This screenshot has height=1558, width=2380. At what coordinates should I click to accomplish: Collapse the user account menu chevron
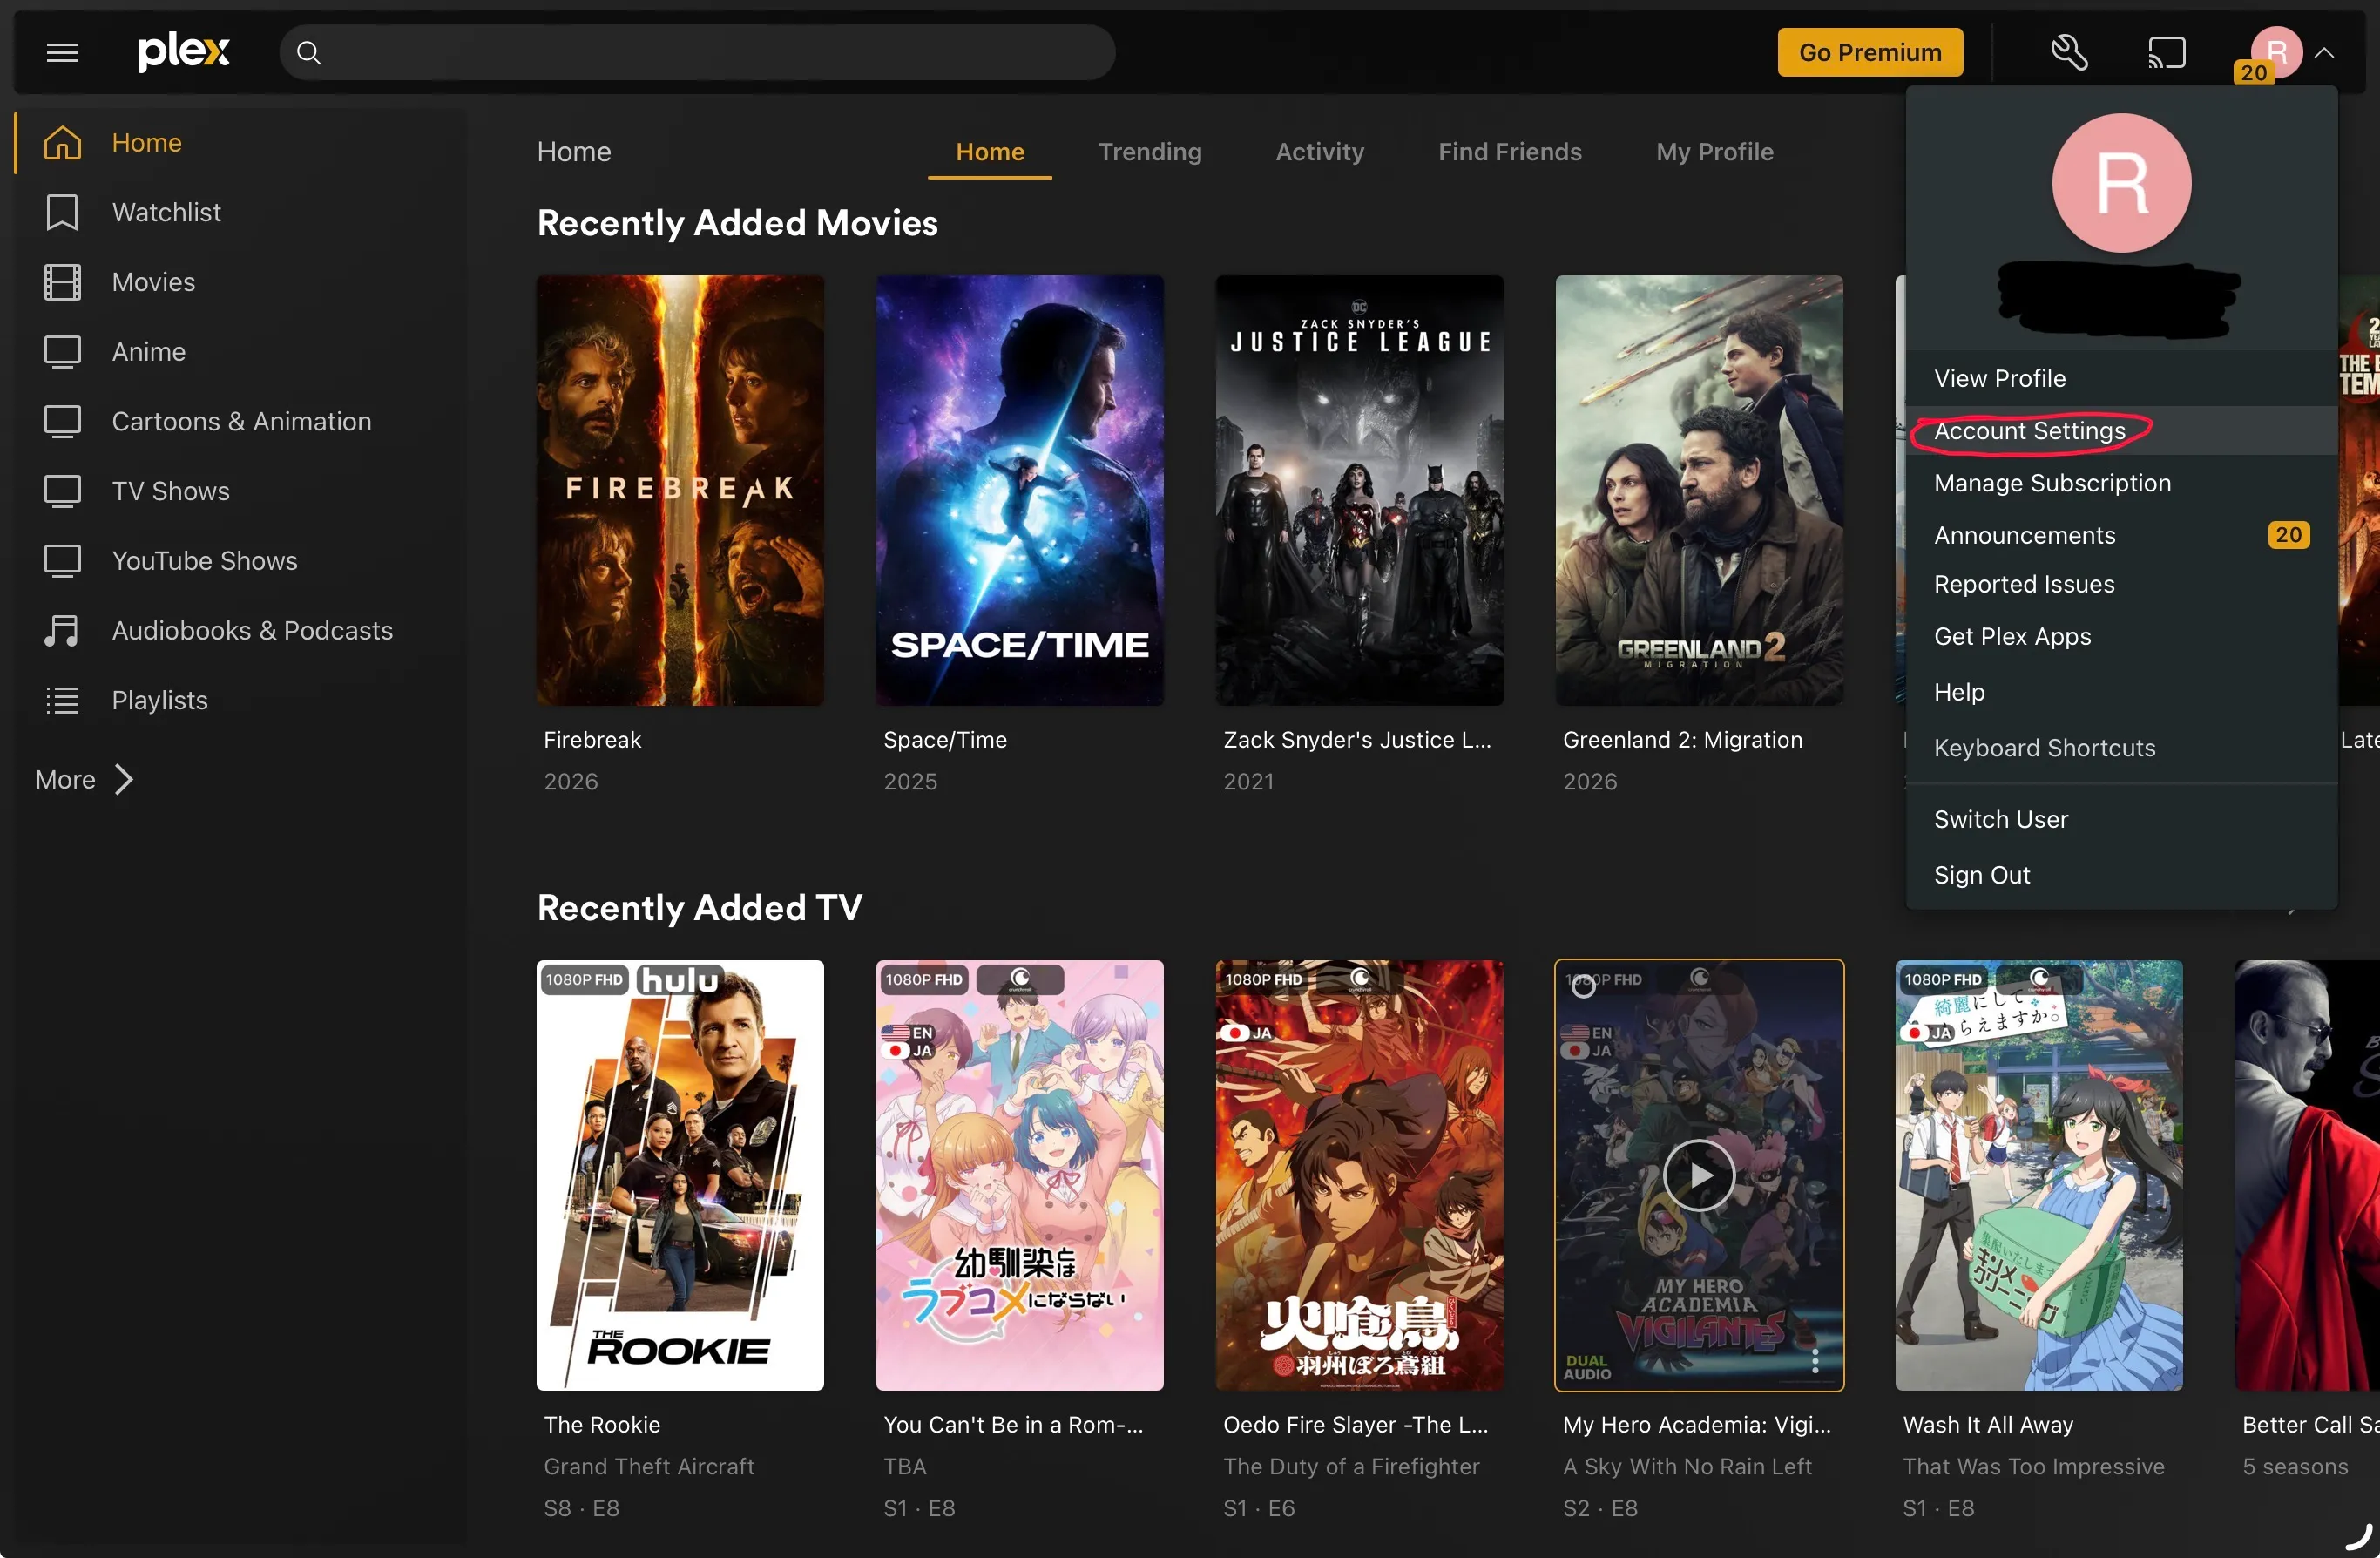point(2324,53)
